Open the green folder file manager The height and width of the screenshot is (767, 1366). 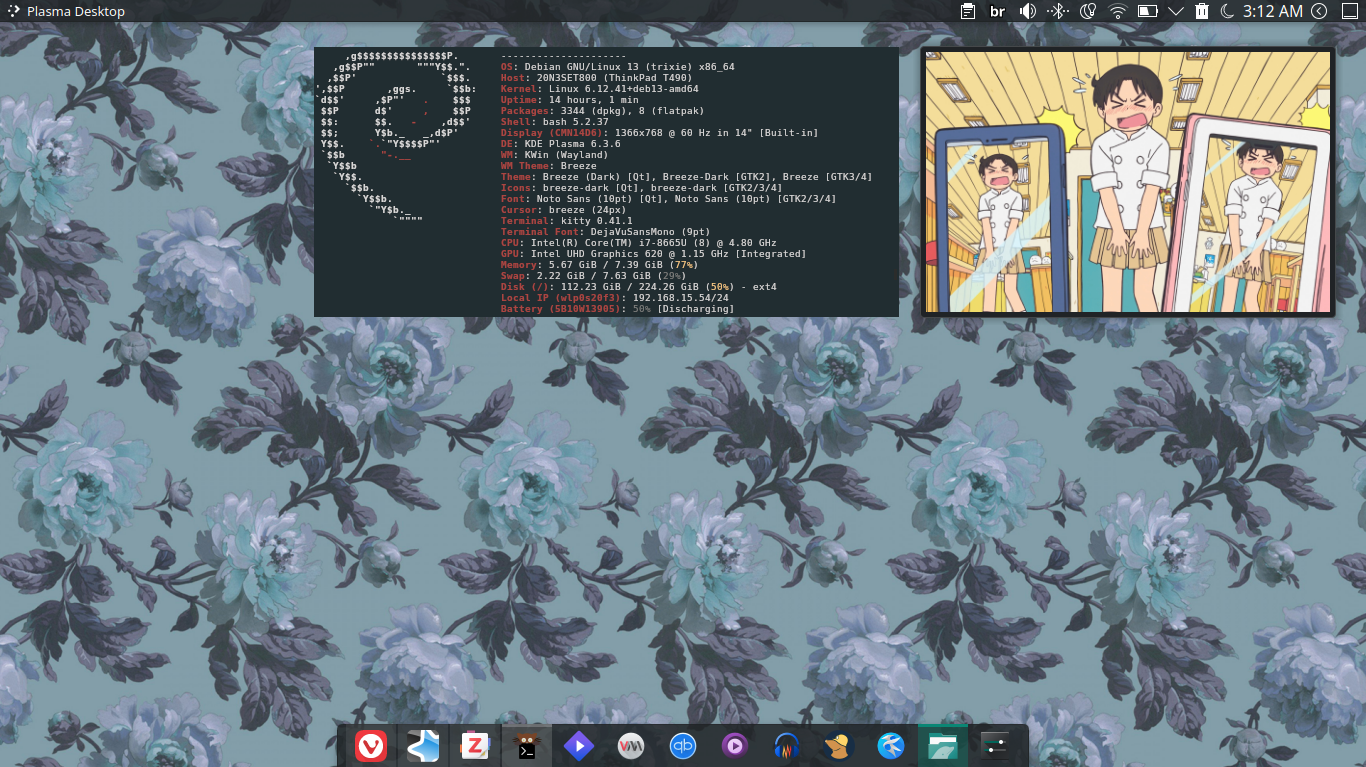tap(943, 745)
